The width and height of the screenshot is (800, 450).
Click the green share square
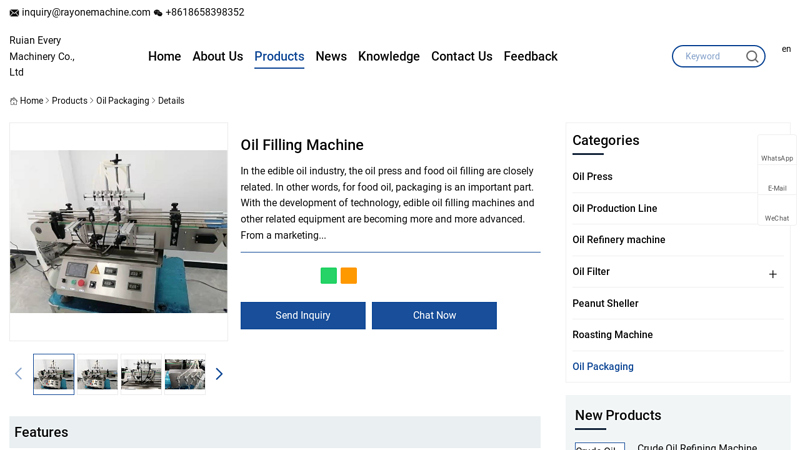coord(329,276)
